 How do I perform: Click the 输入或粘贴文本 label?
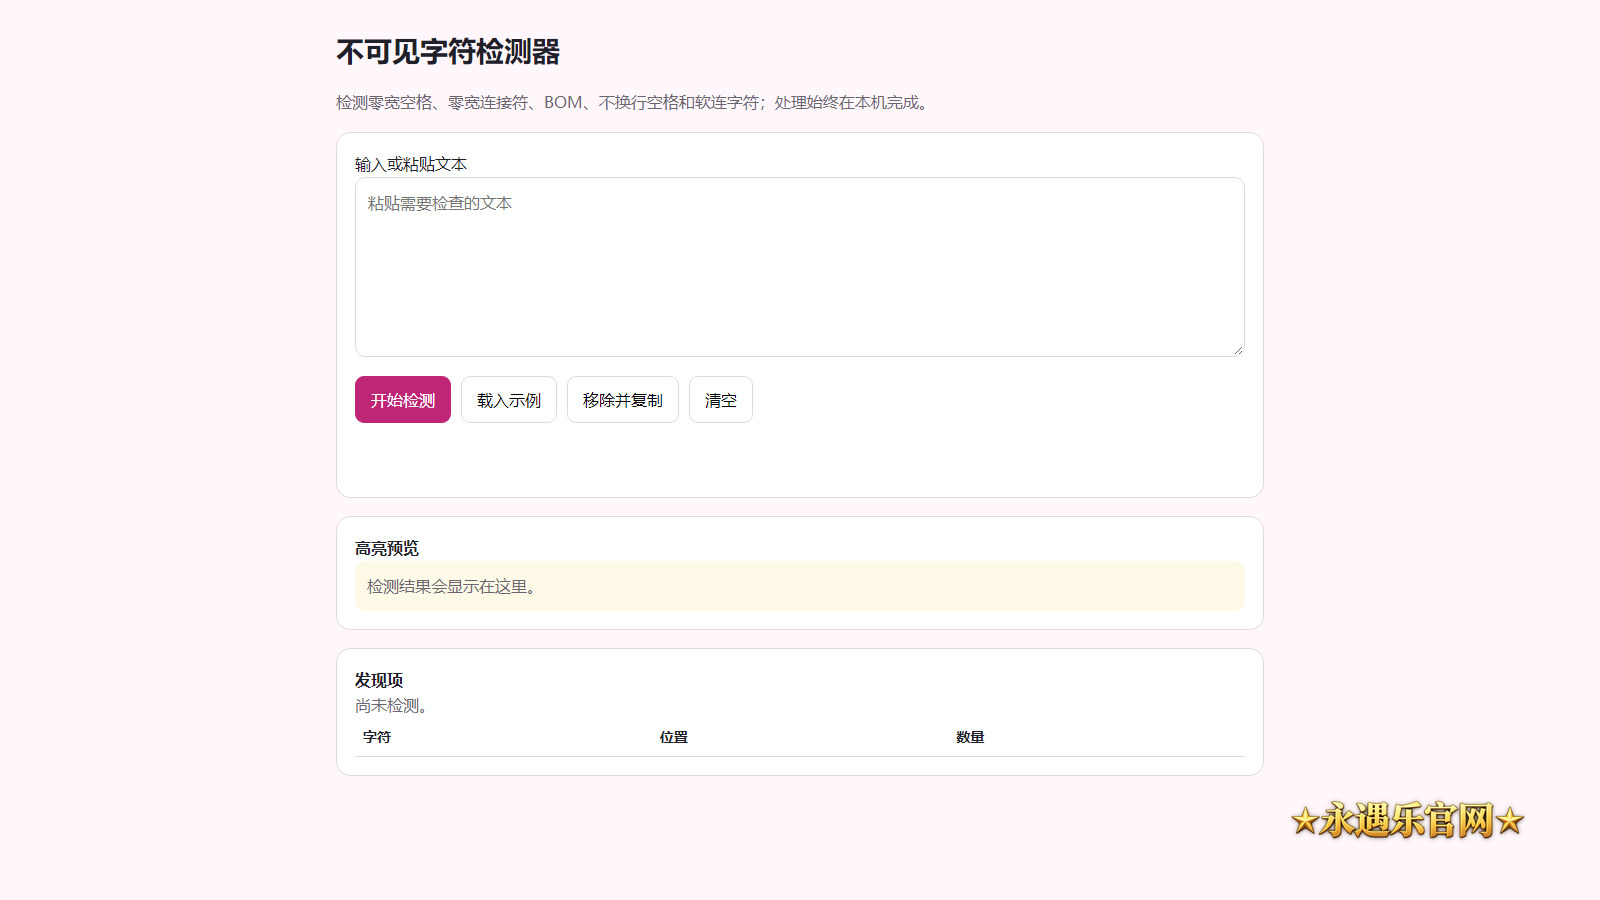[411, 164]
